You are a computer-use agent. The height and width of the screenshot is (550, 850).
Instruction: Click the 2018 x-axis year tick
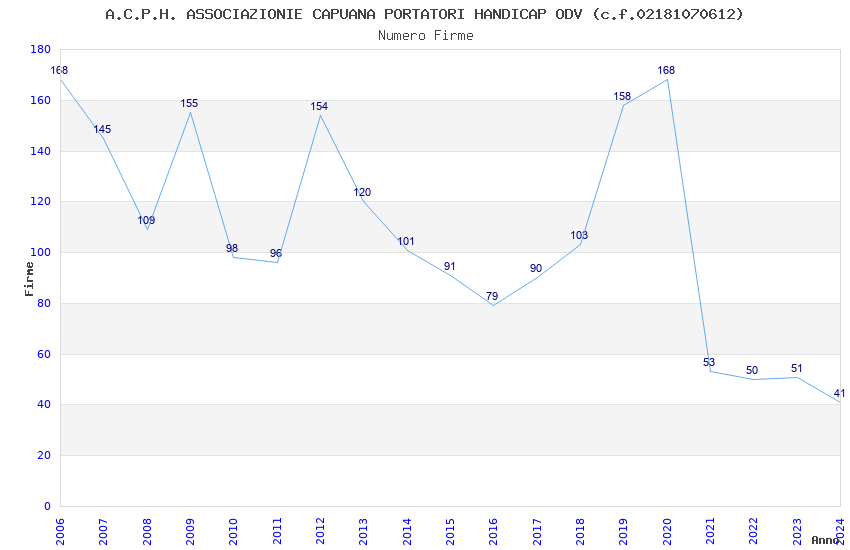click(580, 531)
